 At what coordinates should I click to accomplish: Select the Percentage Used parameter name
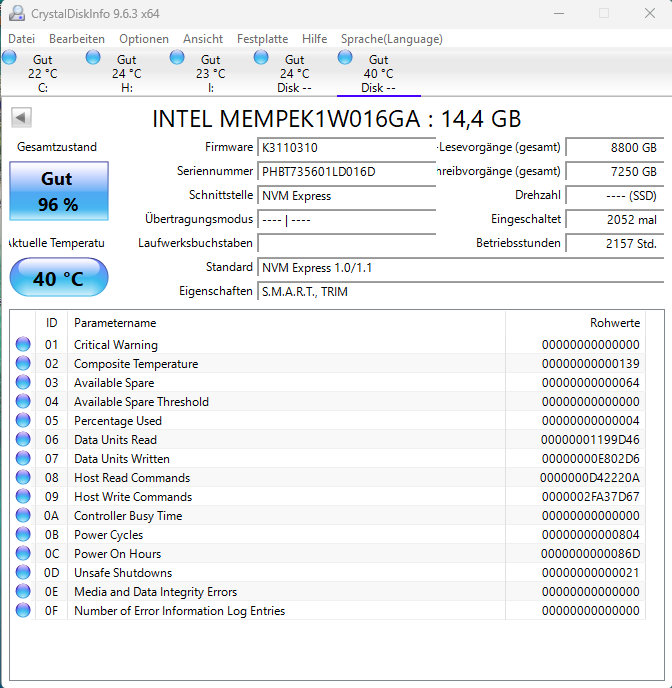click(118, 421)
